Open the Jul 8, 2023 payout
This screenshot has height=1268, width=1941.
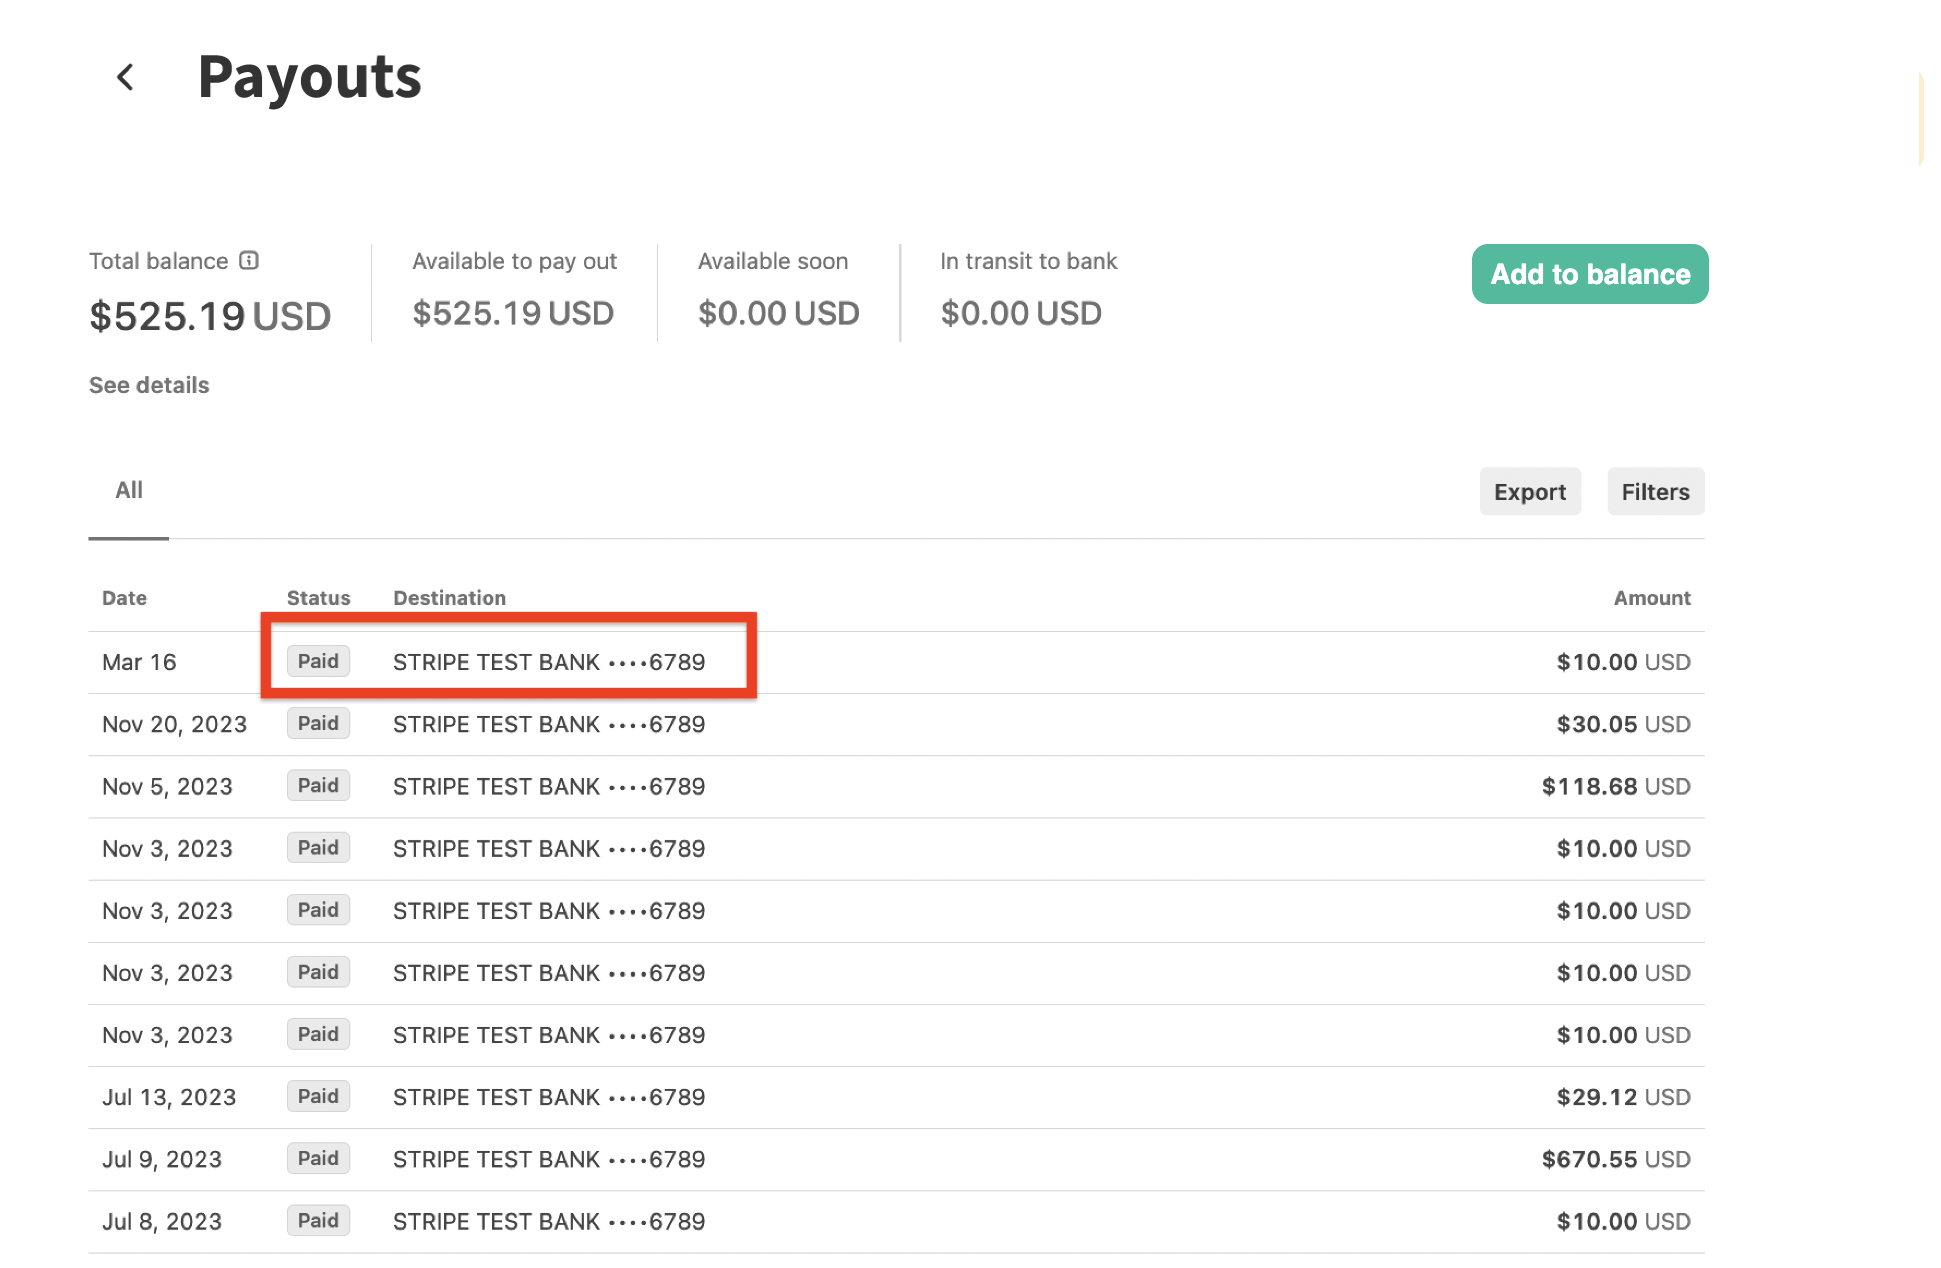click(162, 1221)
